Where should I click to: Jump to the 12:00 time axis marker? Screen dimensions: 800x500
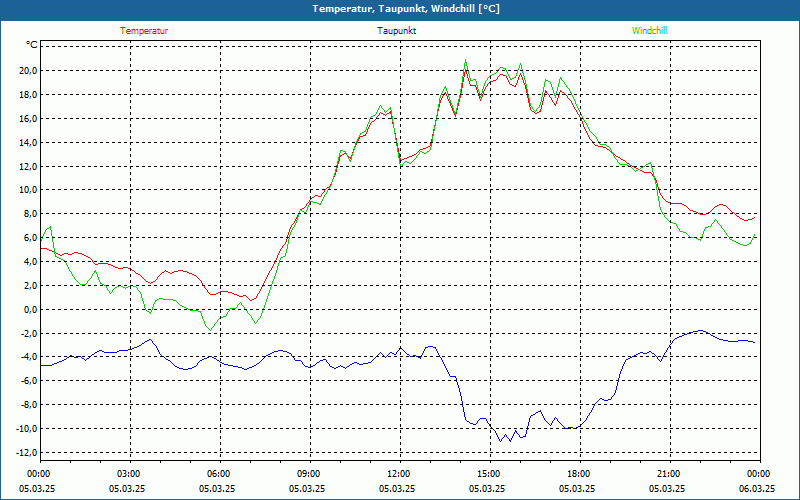point(399,473)
